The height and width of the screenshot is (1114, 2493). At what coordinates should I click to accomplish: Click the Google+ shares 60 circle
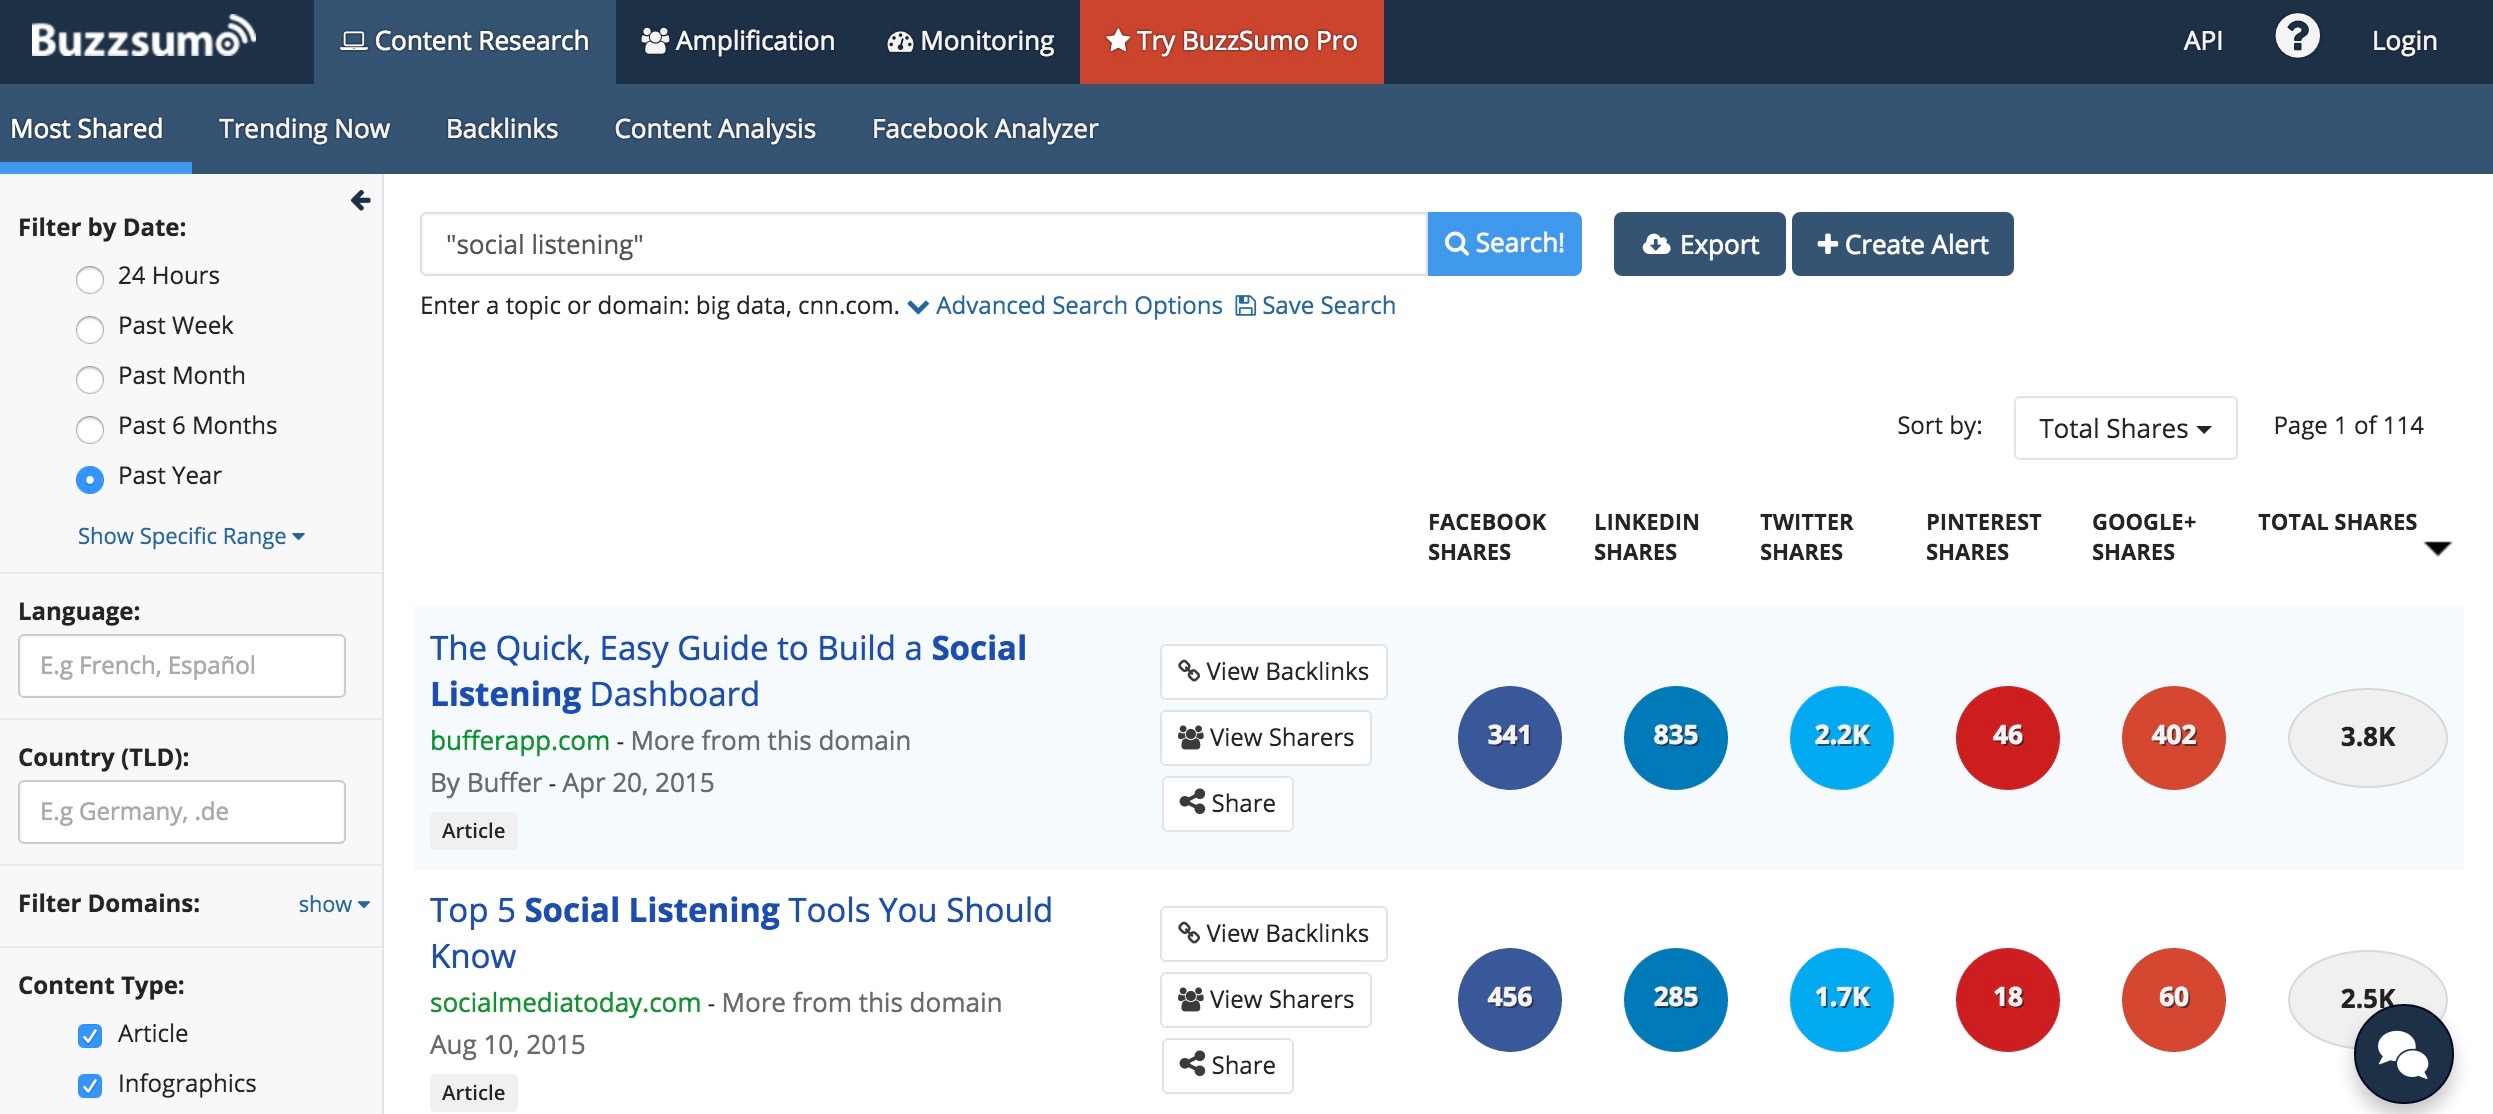coord(2173,999)
